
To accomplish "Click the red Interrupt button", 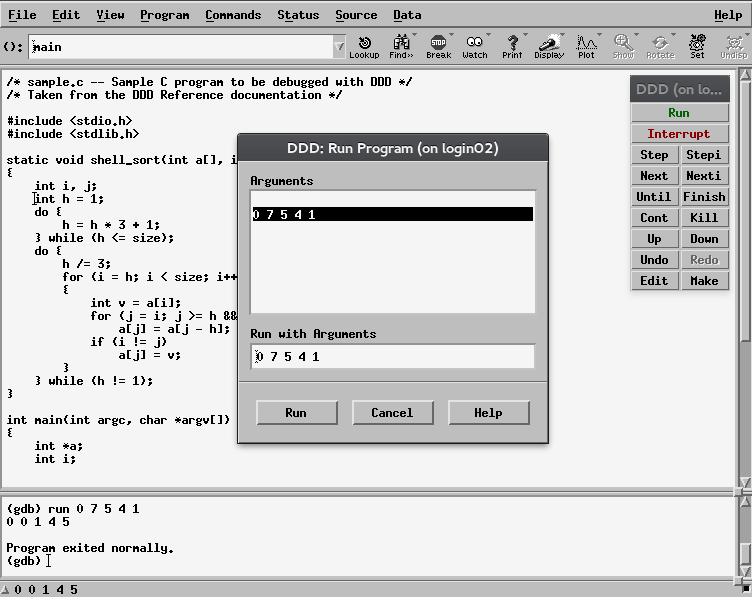I will (x=679, y=134).
